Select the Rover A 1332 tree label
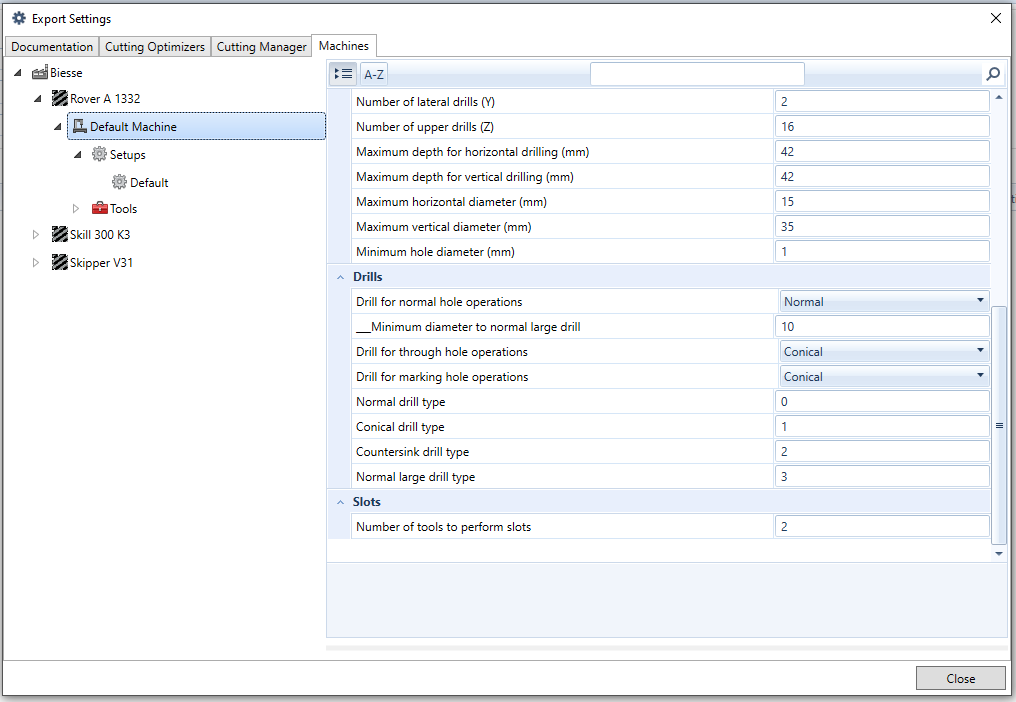The height and width of the screenshot is (702, 1016). 105,99
